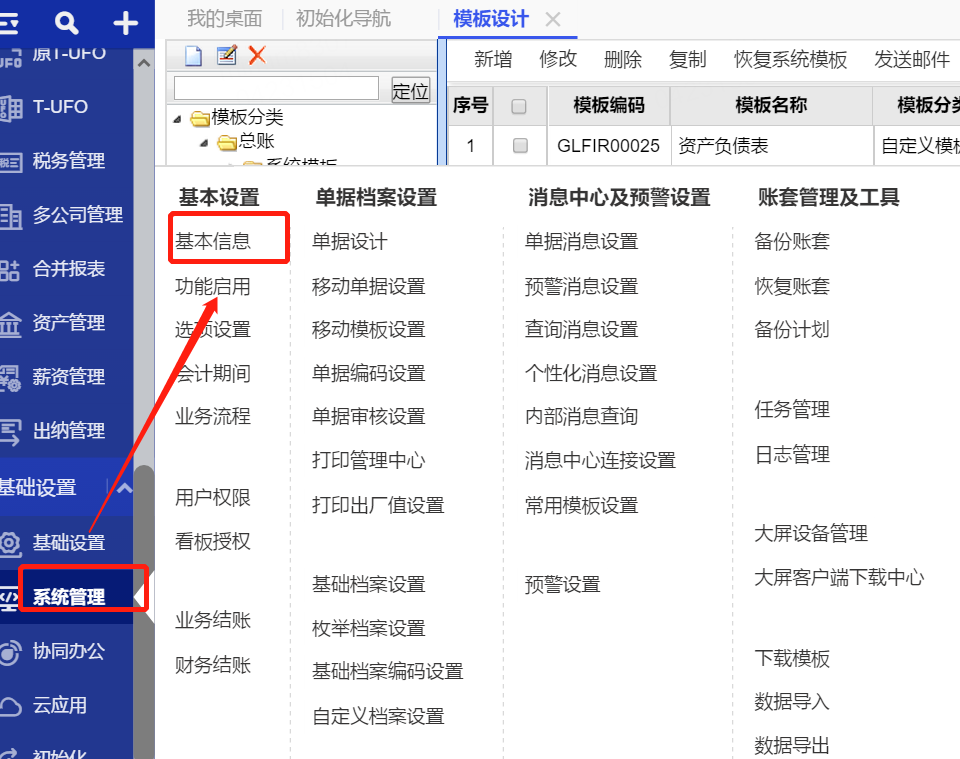The height and width of the screenshot is (759, 960).
Task: Open 薪资管理 sidebar module
Action: (69, 376)
